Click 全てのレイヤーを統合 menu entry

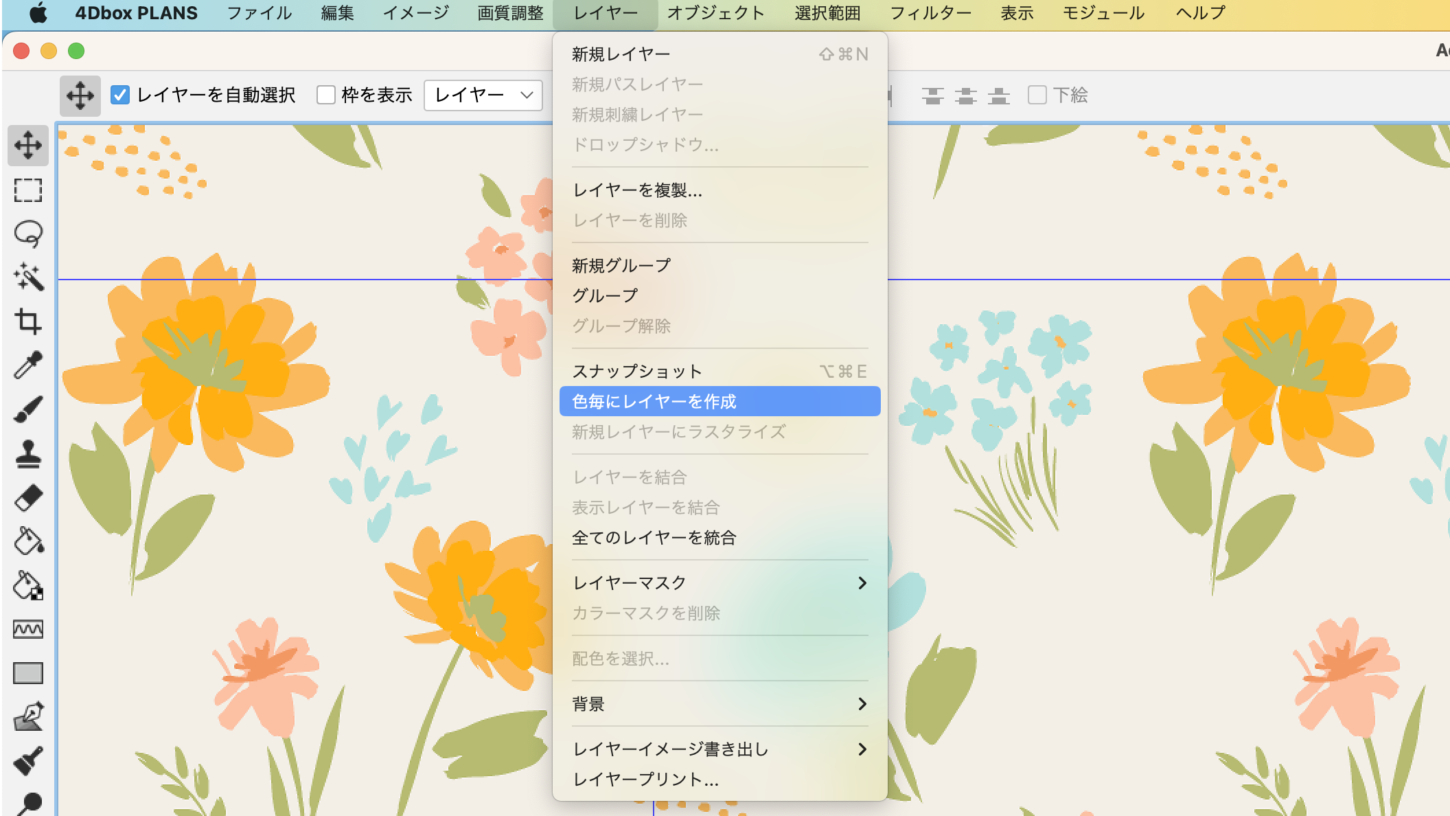[x=654, y=537]
